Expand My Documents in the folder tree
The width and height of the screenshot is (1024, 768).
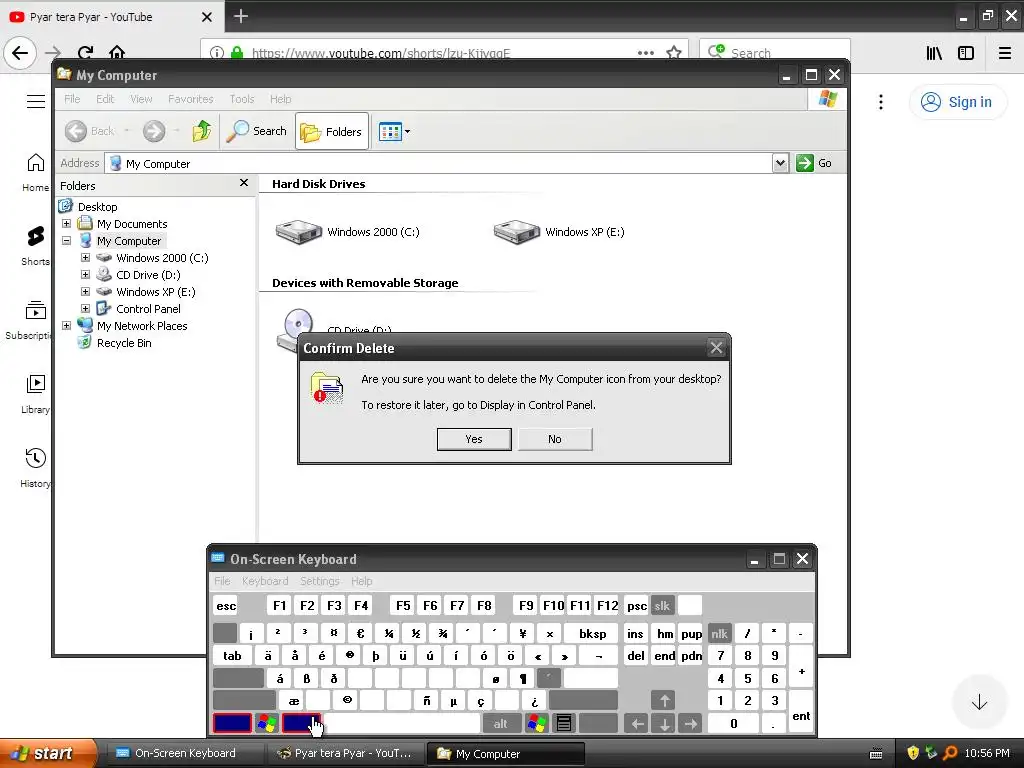point(66,223)
